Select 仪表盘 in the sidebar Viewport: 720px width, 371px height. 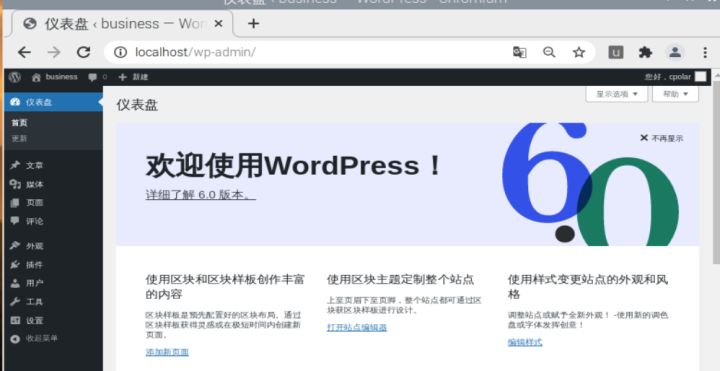pyautogui.click(x=53, y=102)
